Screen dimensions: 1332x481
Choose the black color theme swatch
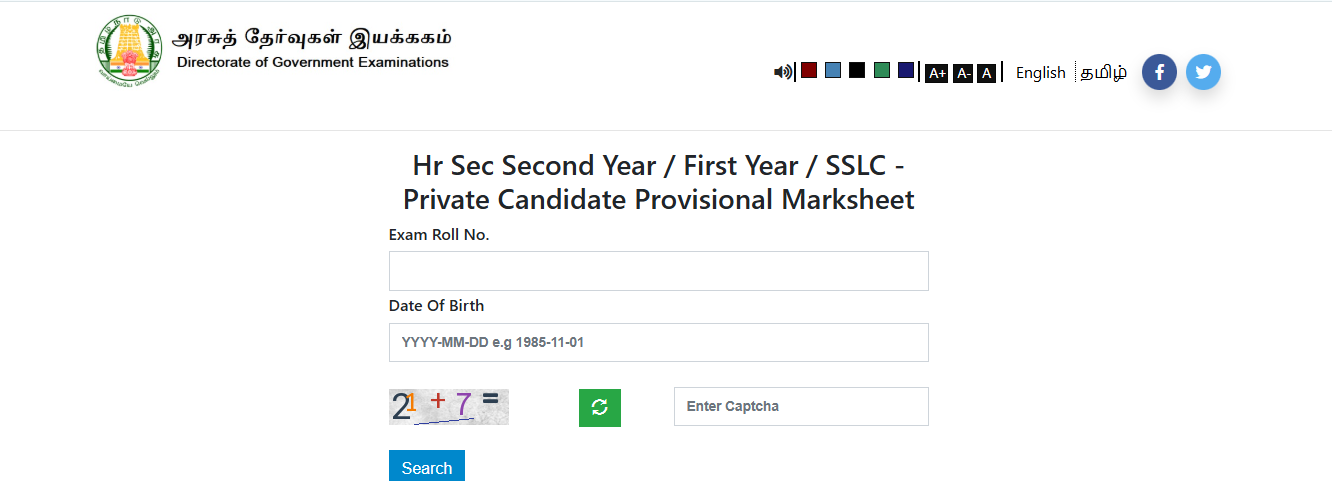(857, 70)
